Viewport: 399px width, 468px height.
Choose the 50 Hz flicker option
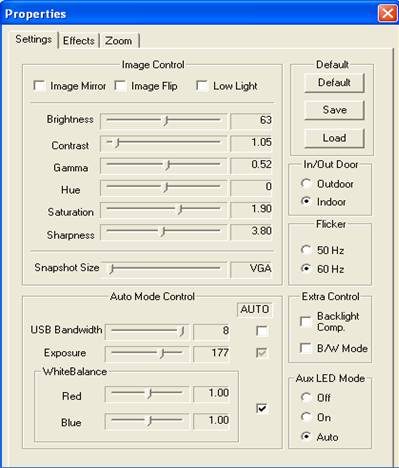tap(306, 250)
